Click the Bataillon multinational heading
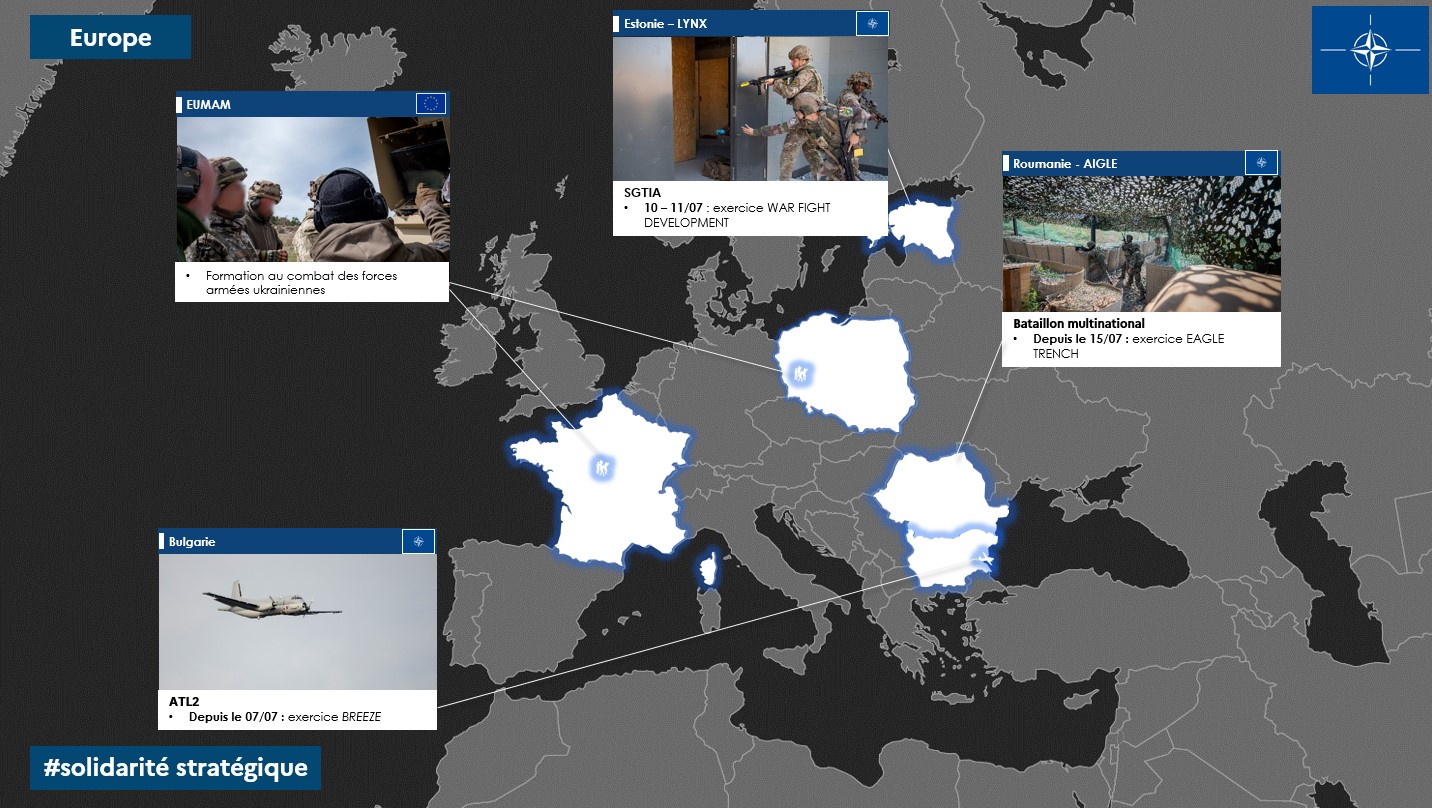The height and width of the screenshot is (808, 1432). point(1079,324)
